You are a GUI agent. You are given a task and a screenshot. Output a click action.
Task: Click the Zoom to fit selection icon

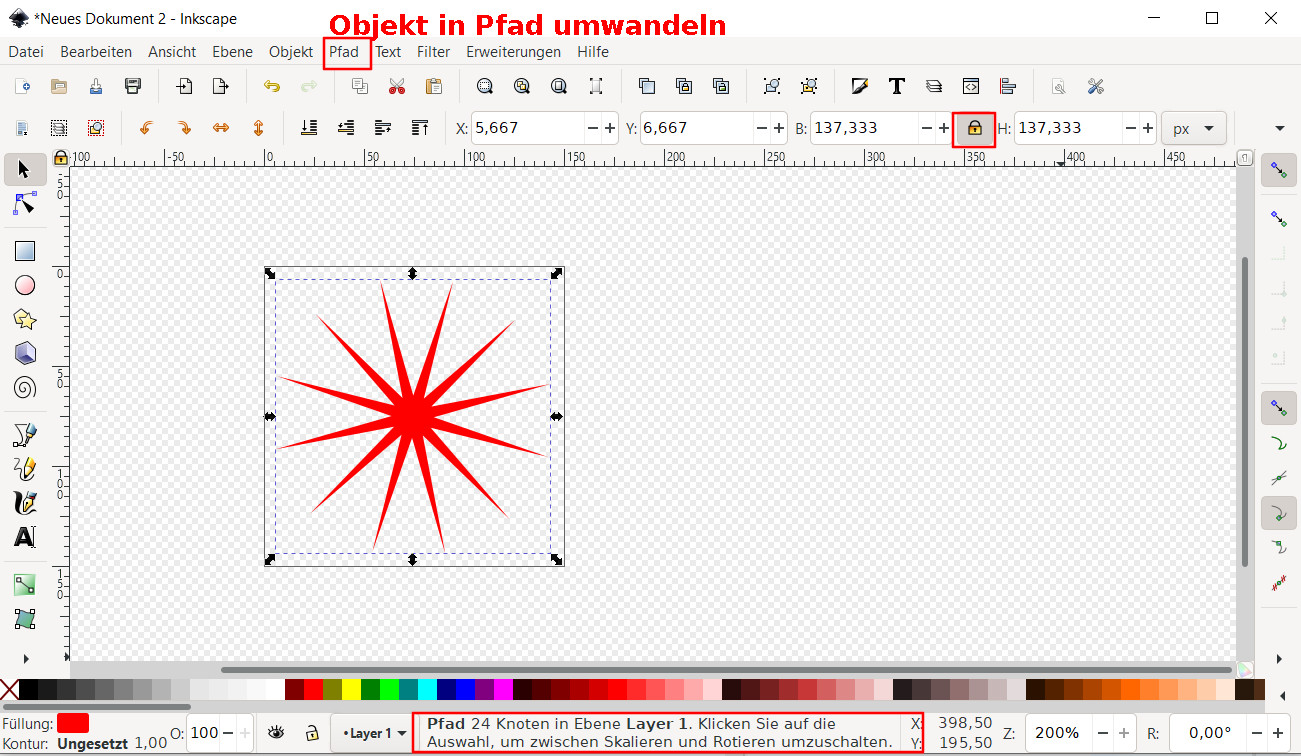pyautogui.click(x=485, y=86)
